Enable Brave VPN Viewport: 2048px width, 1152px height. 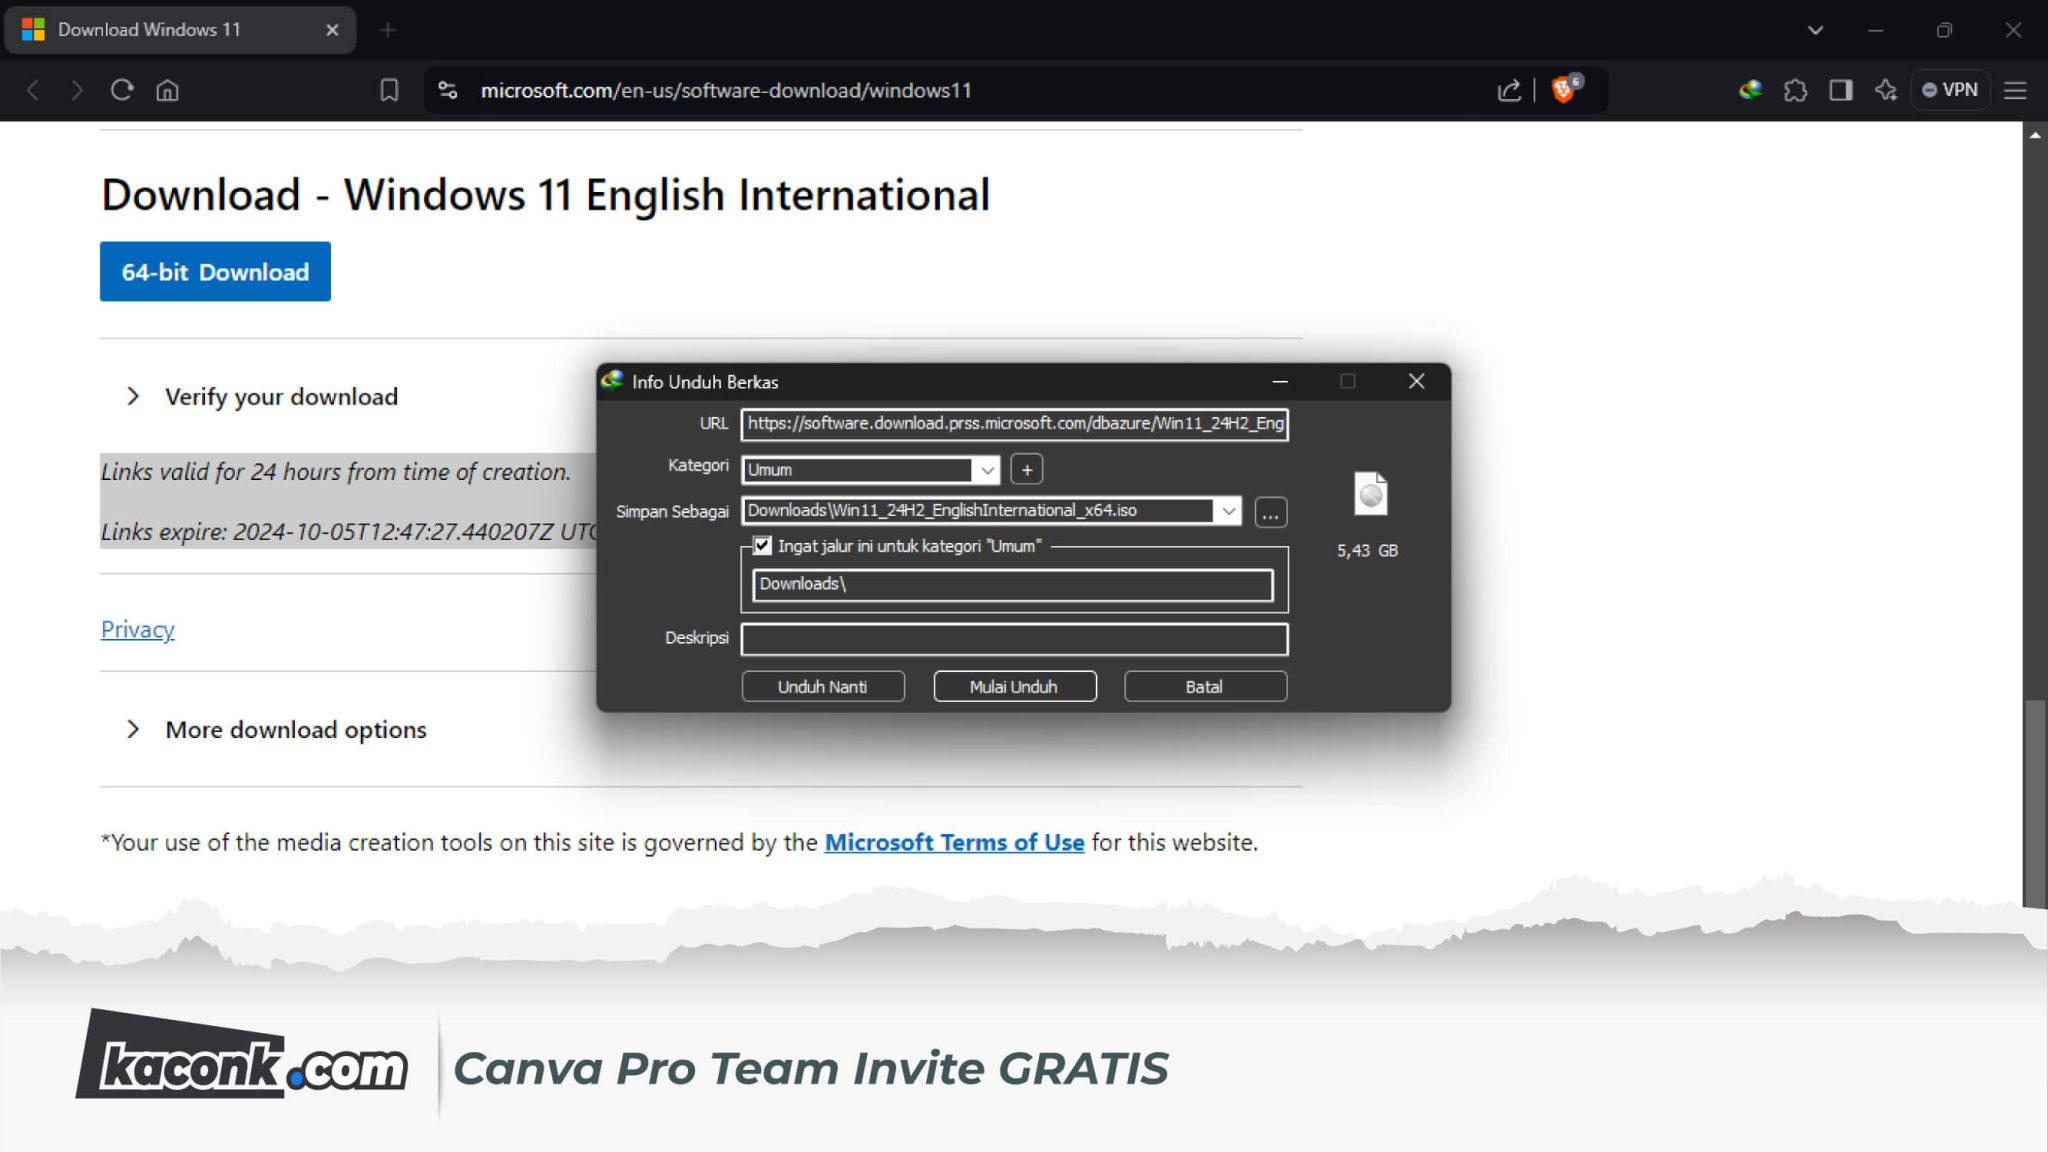pyautogui.click(x=1949, y=90)
